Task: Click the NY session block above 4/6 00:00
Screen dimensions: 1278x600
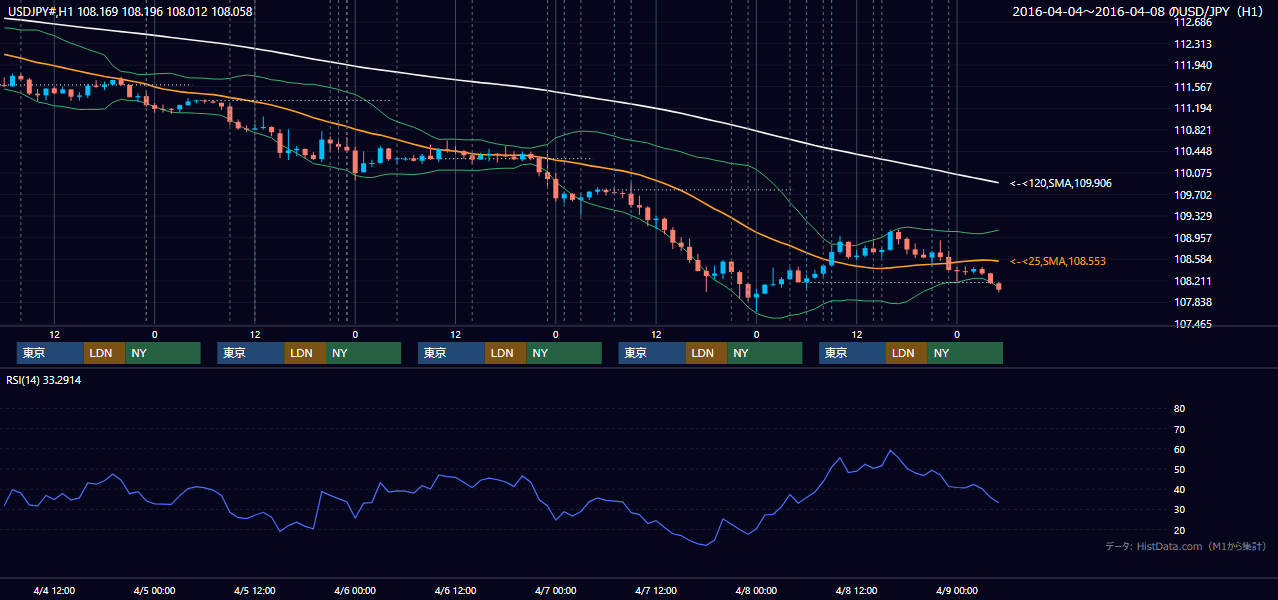Action: [x=364, y=353]
